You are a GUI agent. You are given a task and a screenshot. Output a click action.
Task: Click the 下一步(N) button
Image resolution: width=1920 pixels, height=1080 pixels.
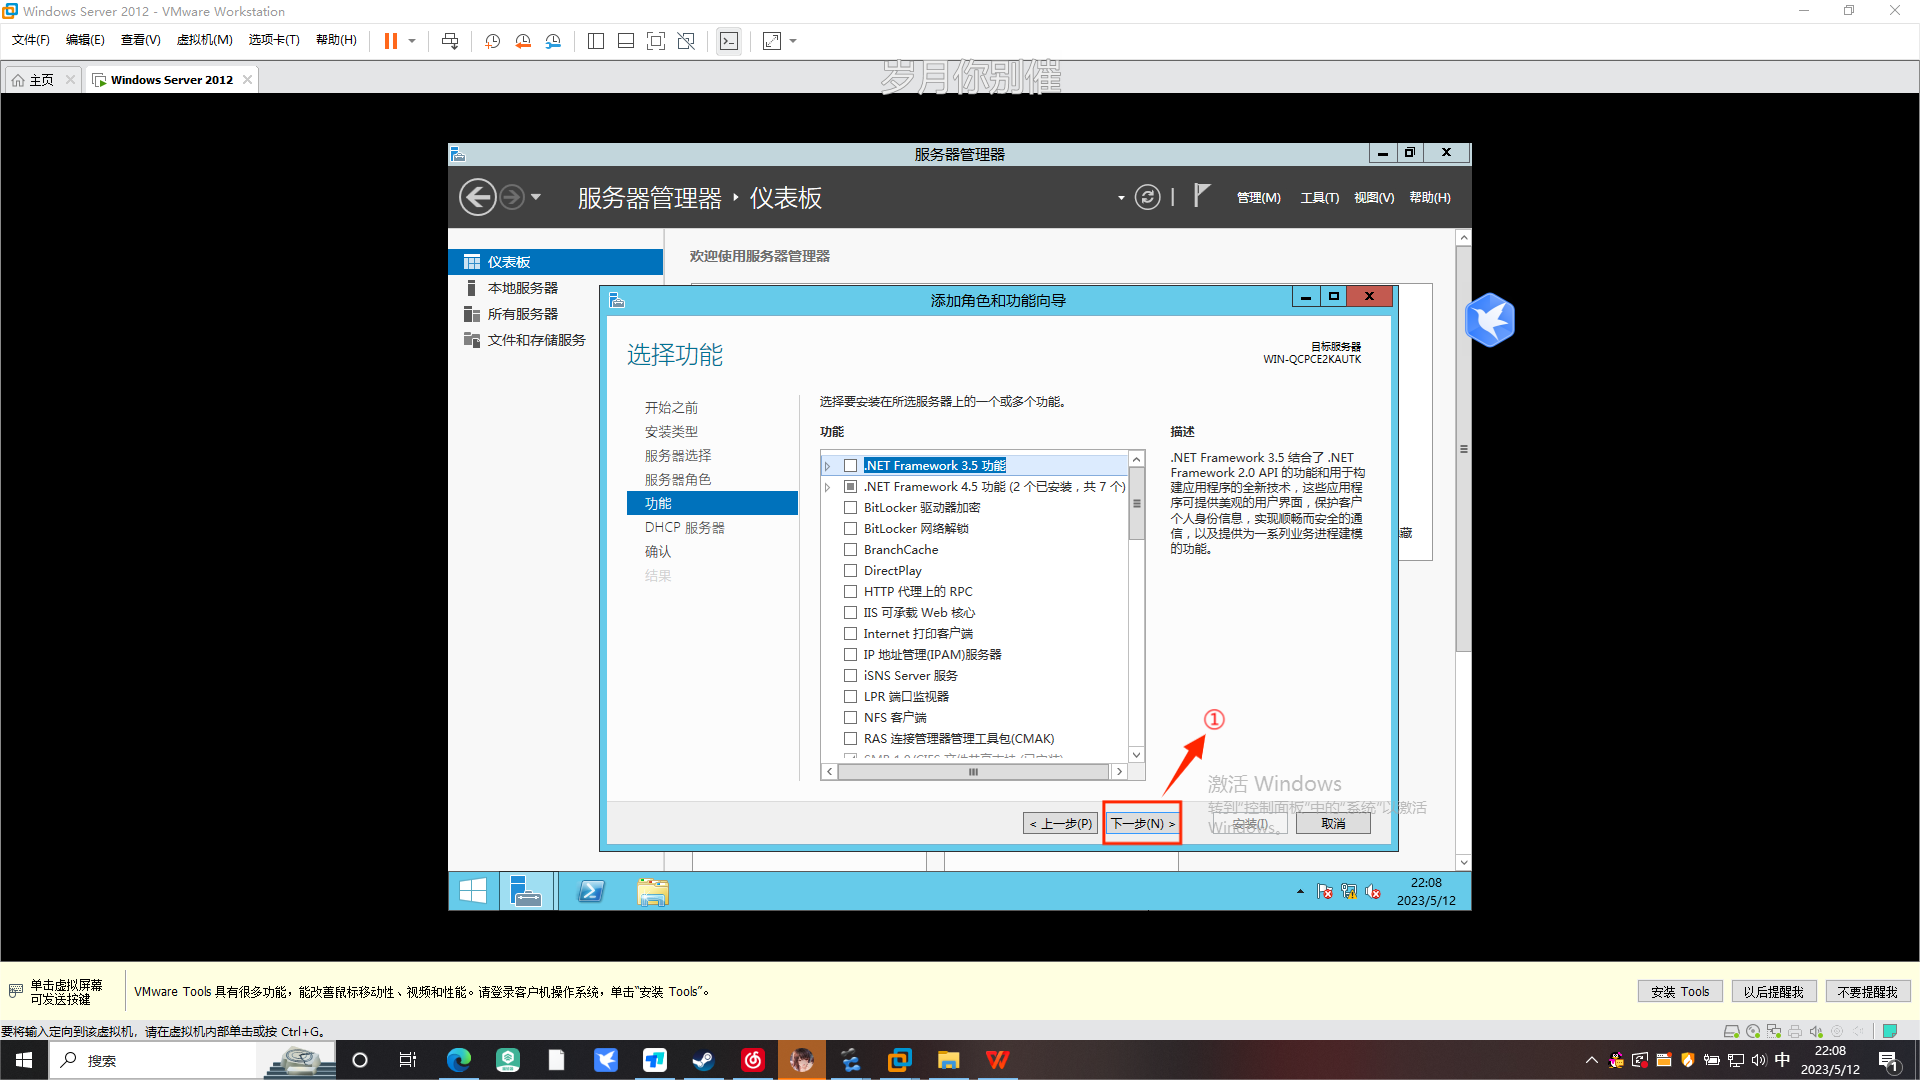point(1142,824)
